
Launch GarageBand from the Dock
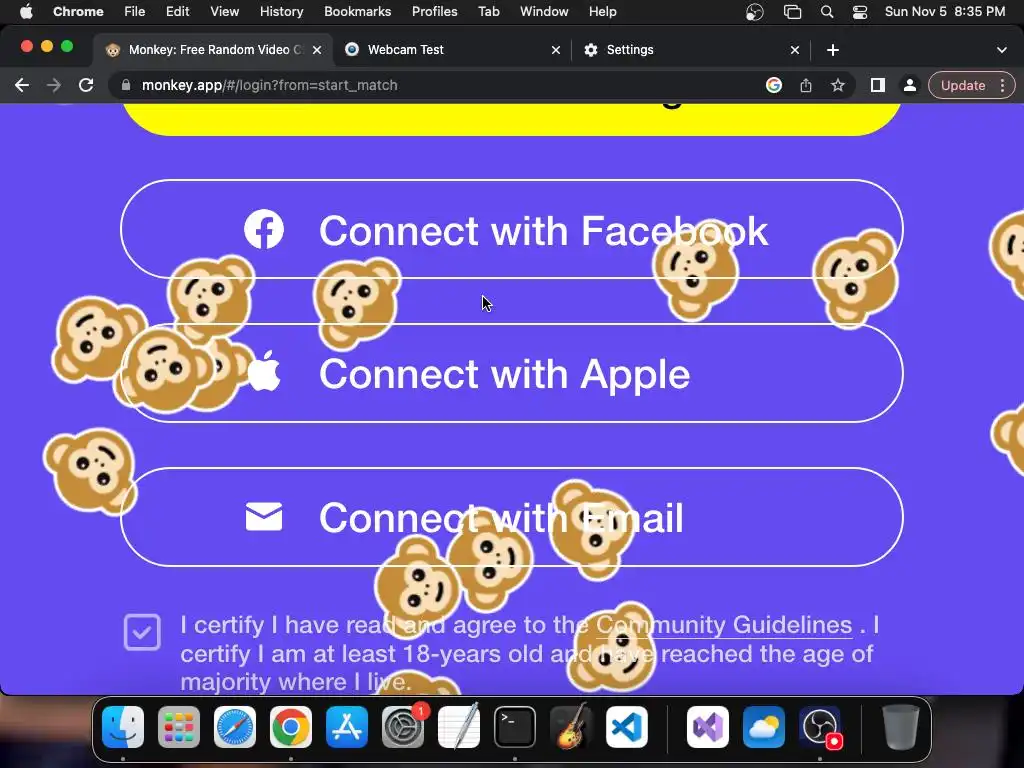click(571, 727)
